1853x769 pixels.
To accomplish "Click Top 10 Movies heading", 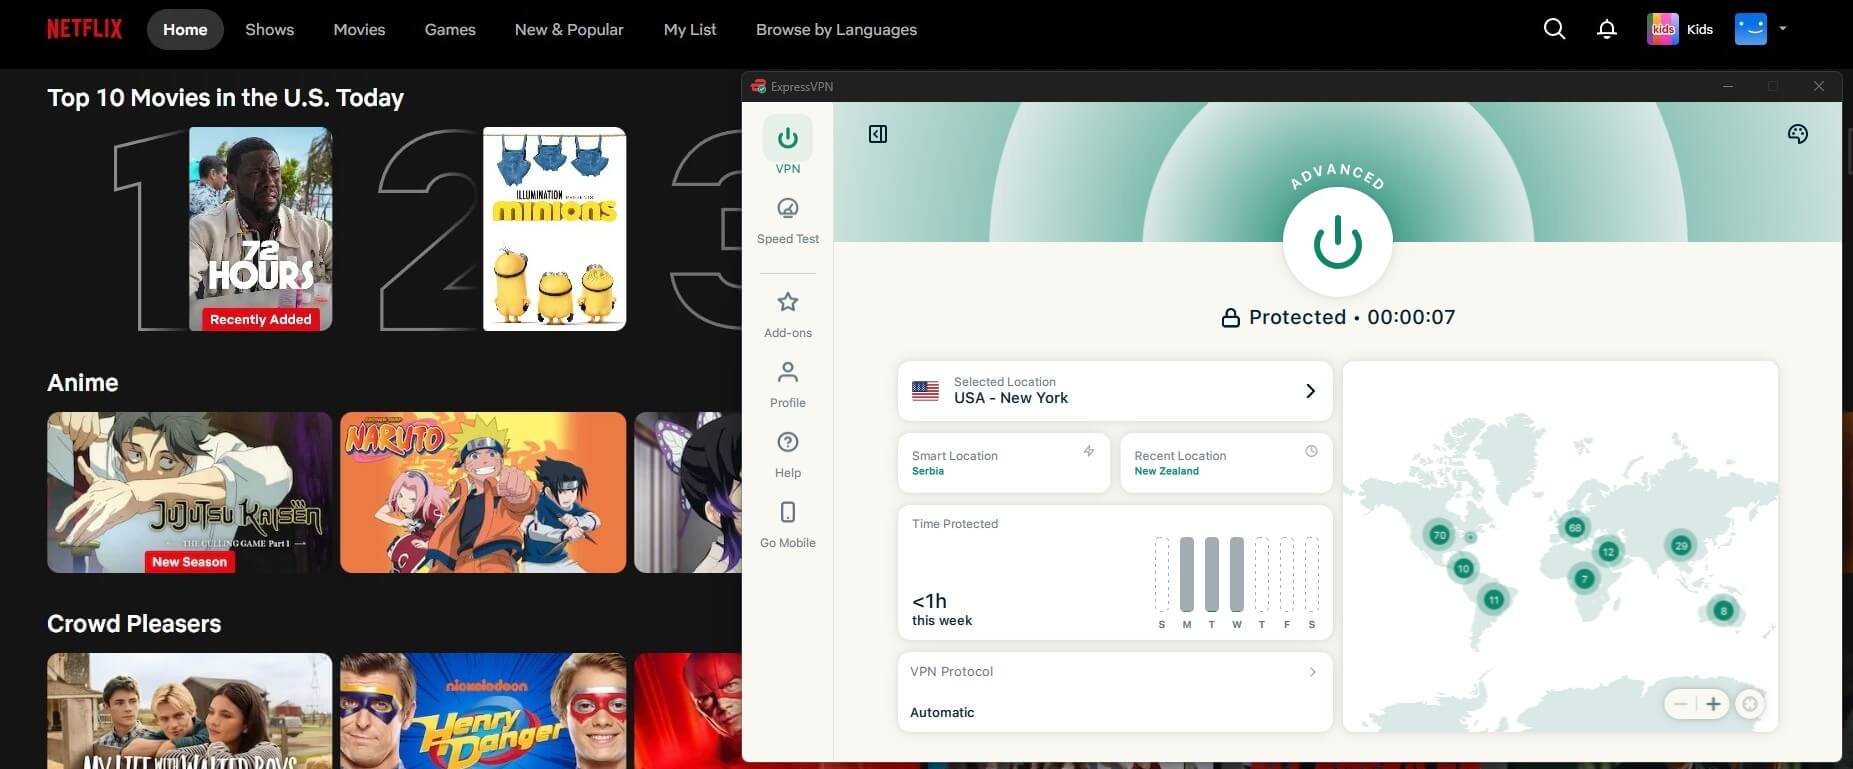I will click(226, 98).
